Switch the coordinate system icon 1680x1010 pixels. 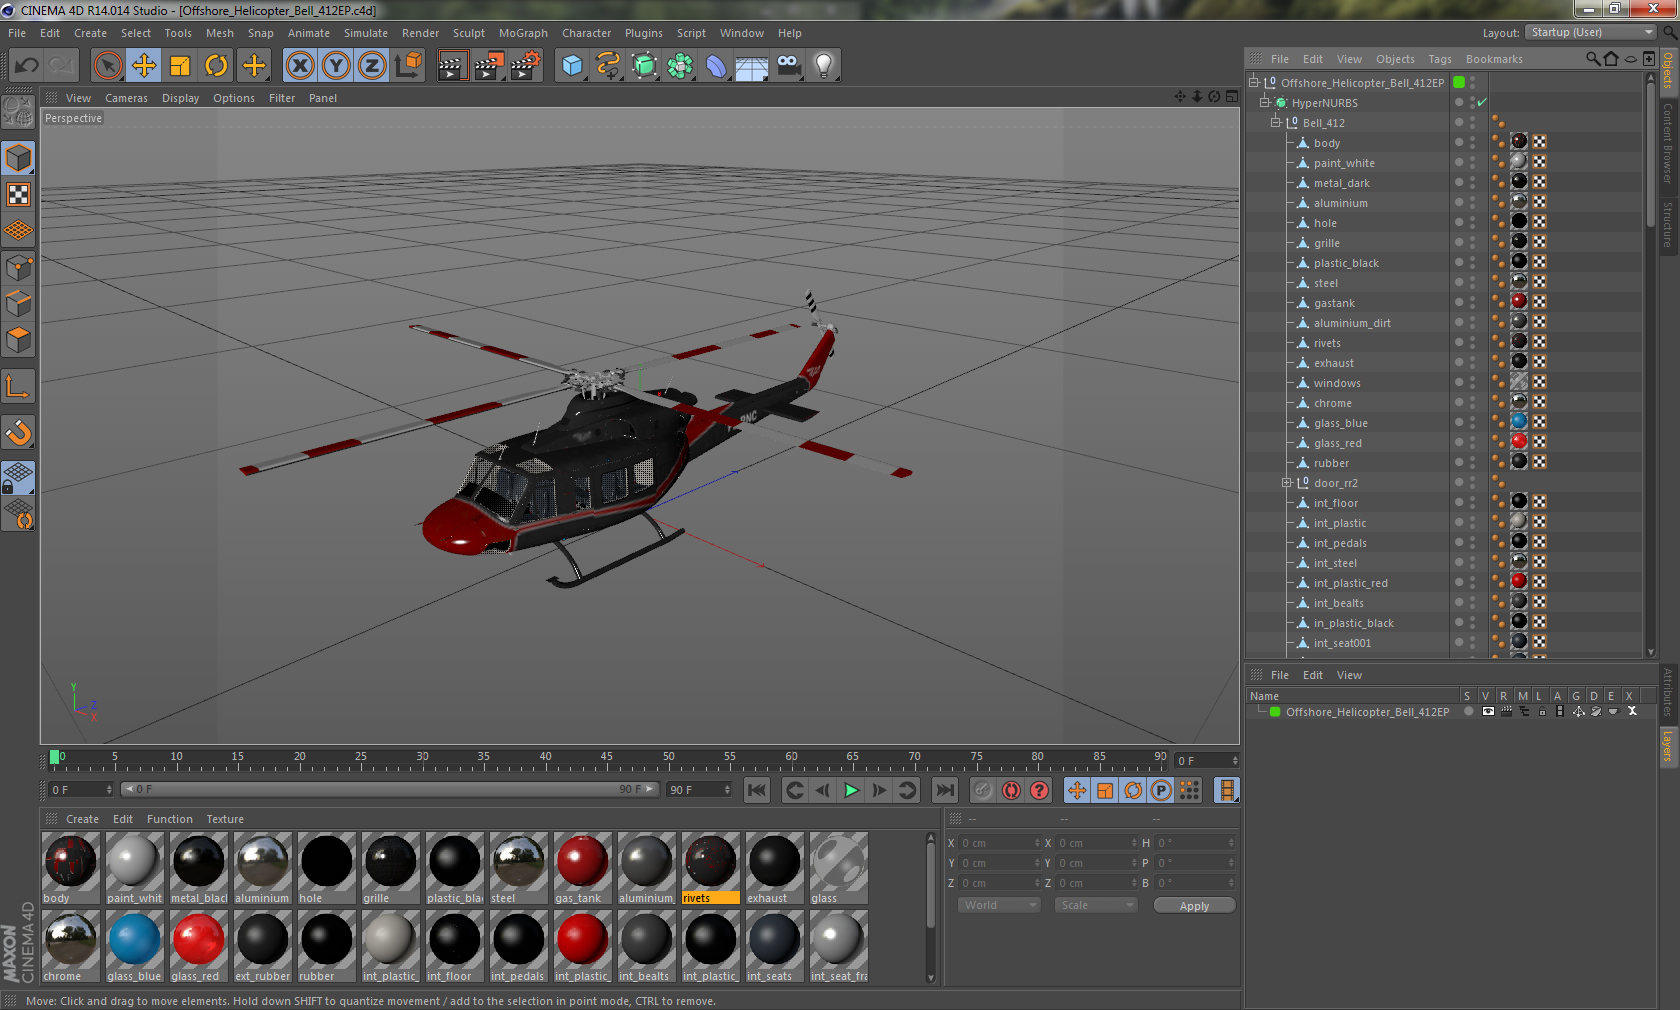408,66
